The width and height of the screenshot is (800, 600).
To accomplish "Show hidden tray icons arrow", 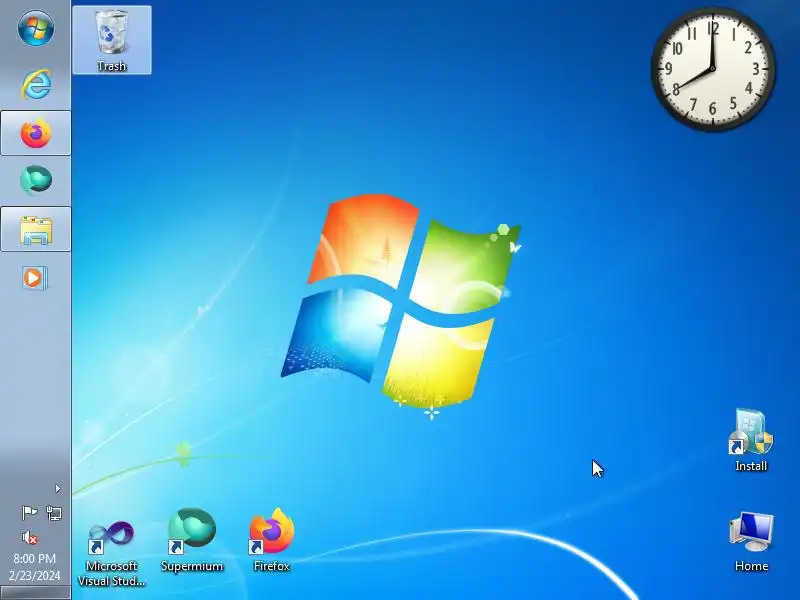I will click(58, 489).
